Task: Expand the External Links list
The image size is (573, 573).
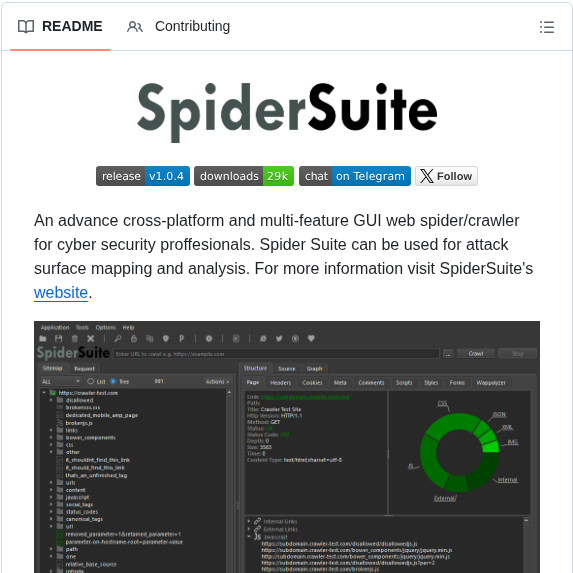Action: point(249,529)
